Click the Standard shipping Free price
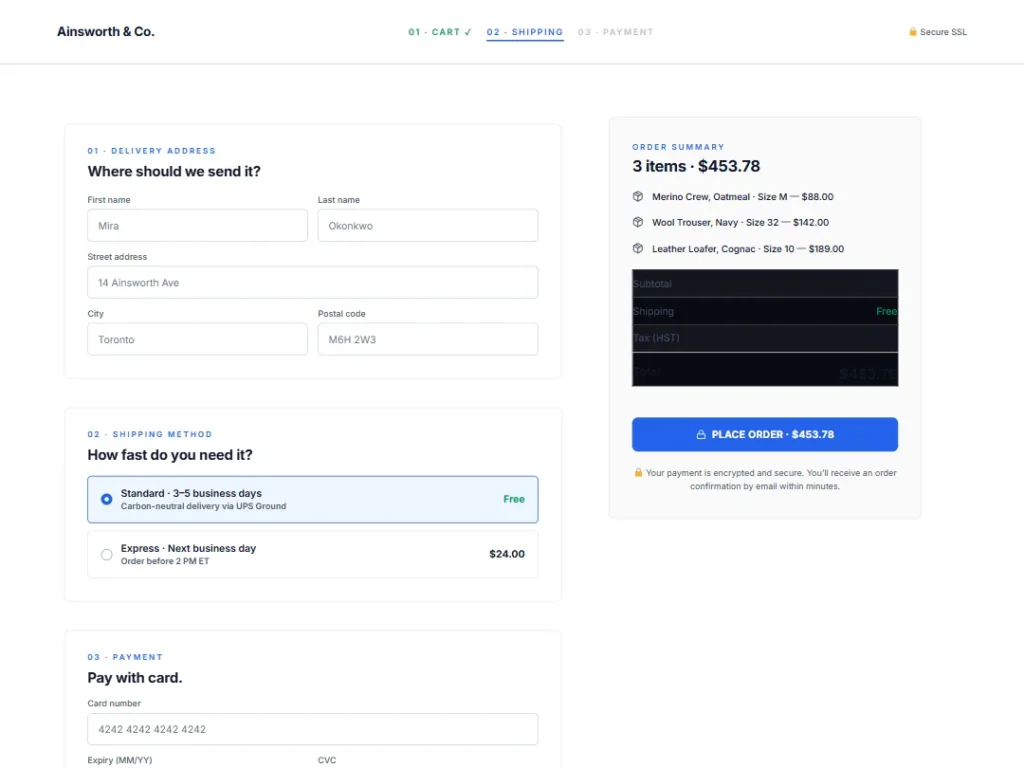This screenshot has height=768, width=1024. coord(514,499)
